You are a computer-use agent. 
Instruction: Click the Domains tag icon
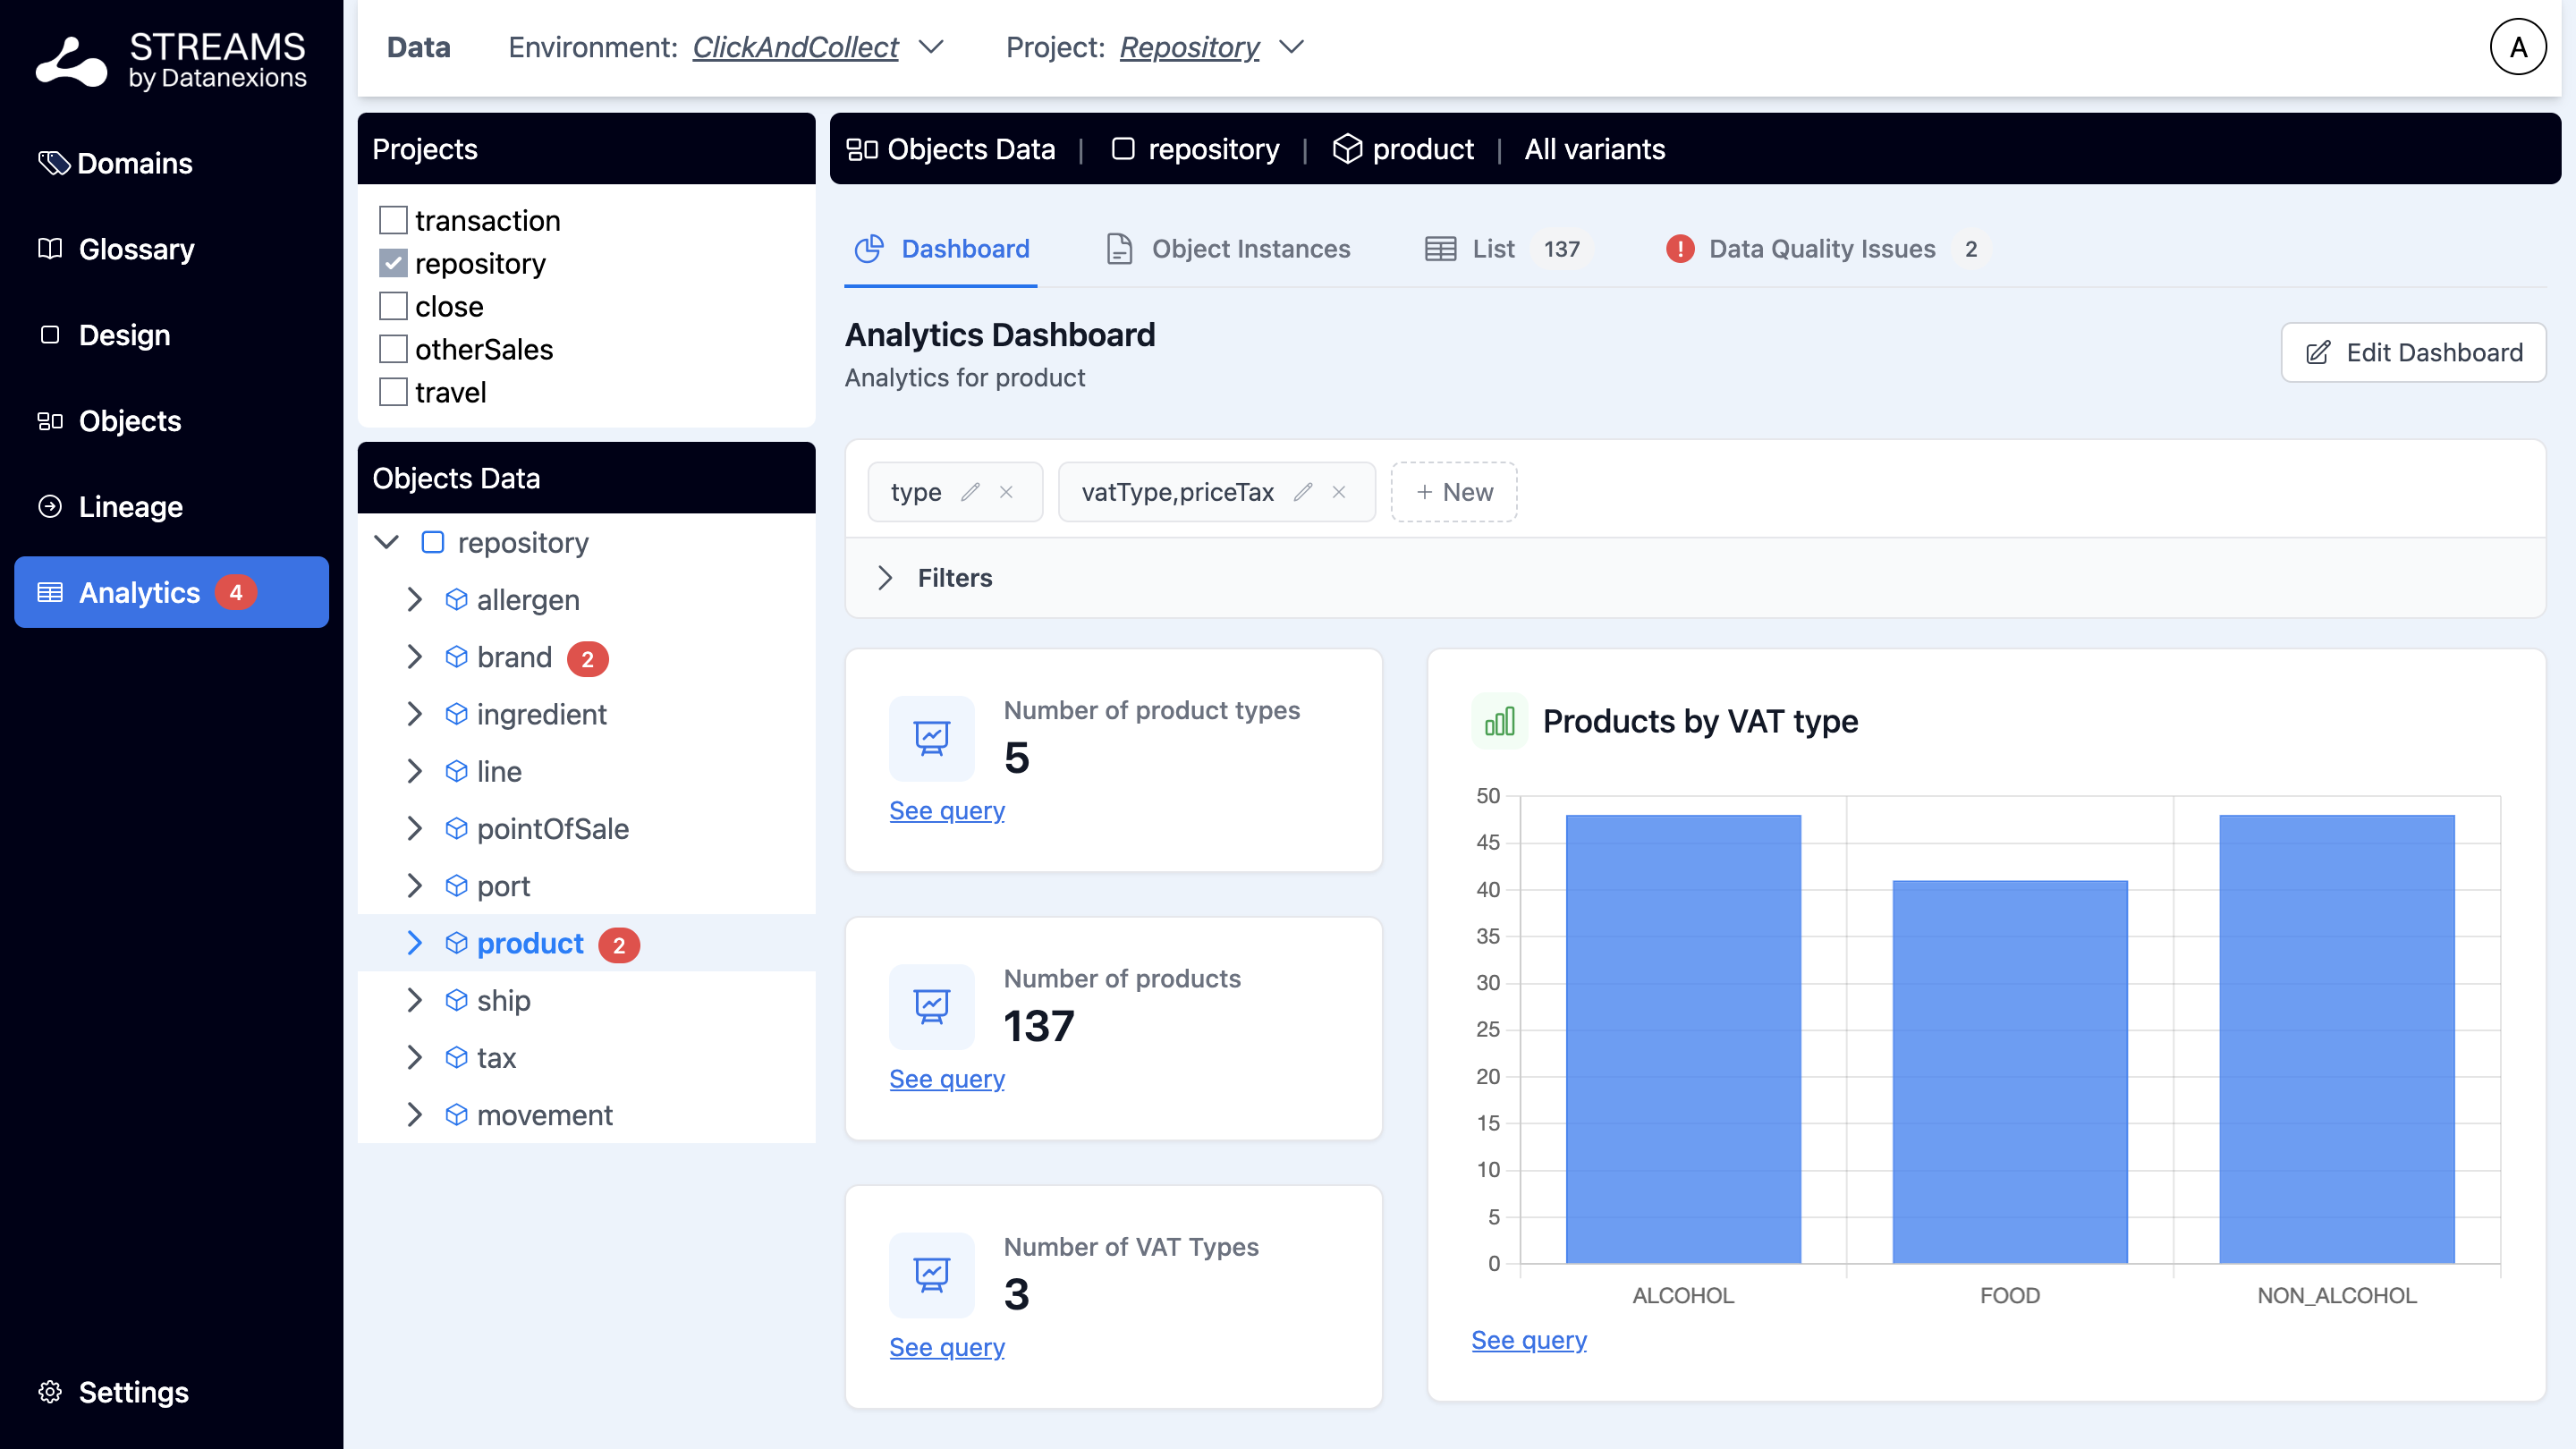pos(52,163)
